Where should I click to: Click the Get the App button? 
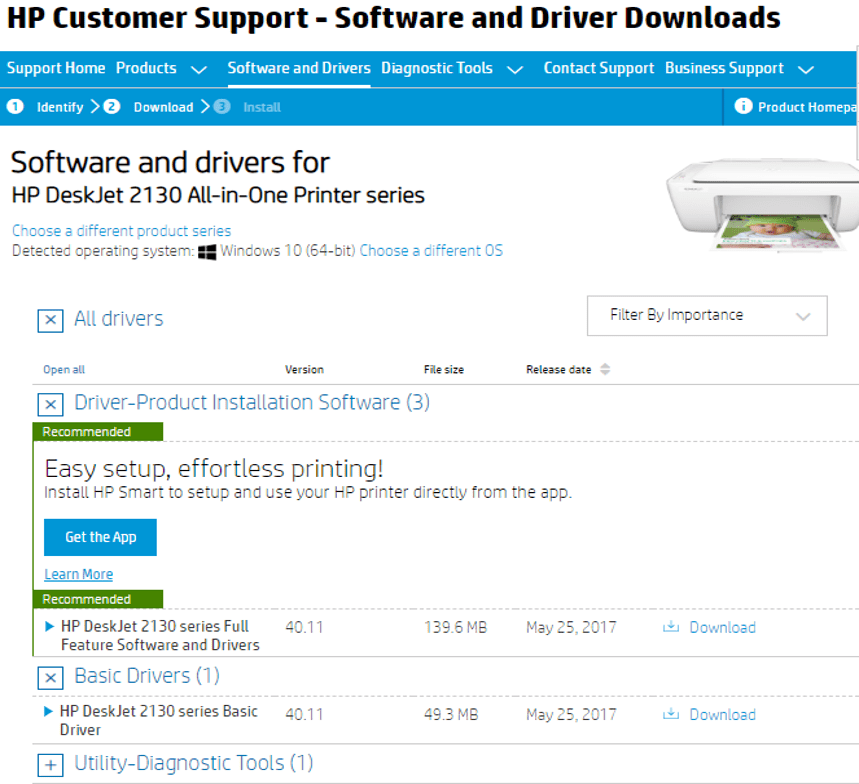(100, 537)
